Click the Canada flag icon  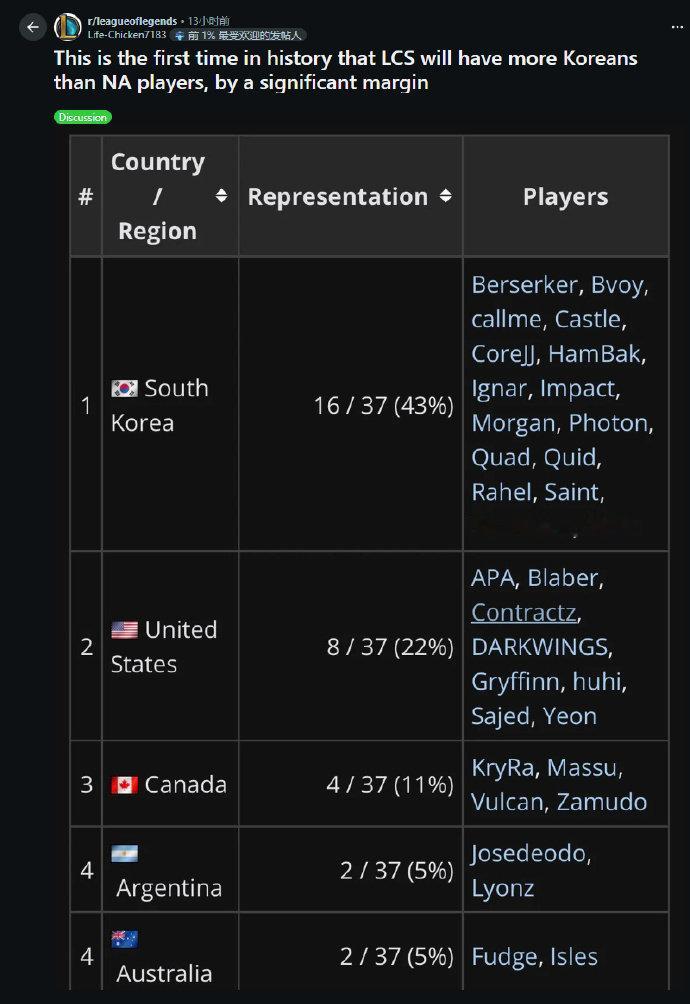click(x=124, y=785)
